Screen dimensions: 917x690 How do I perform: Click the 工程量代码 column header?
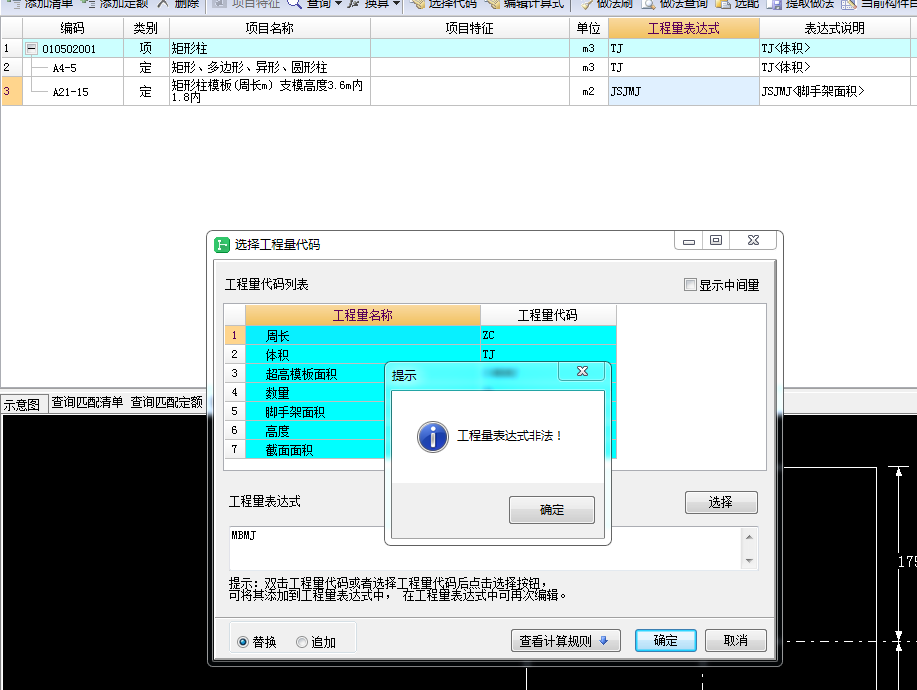(548, 315)
